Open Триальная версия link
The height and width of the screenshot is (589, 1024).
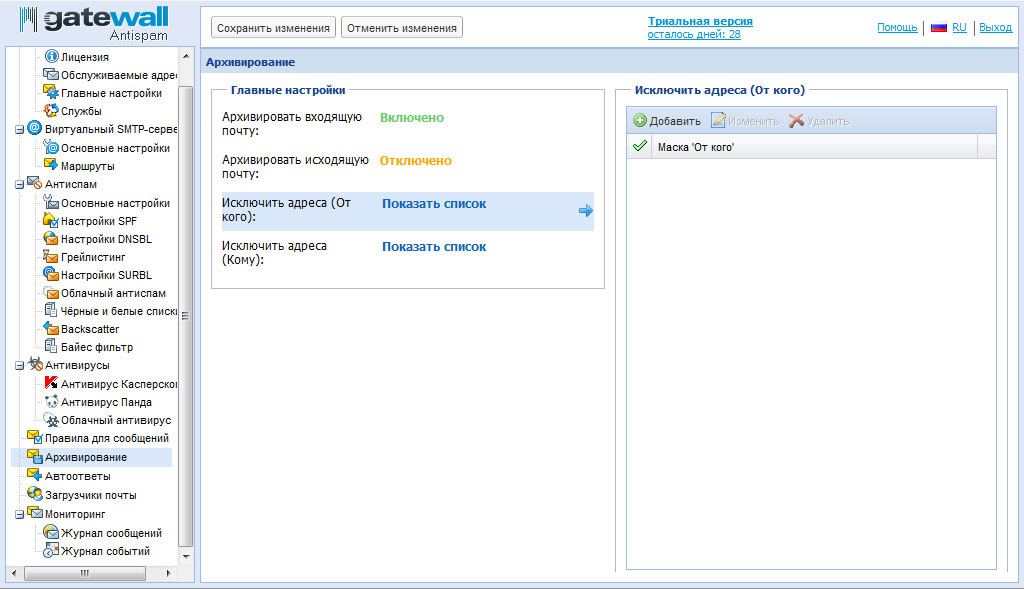point(700,21)
